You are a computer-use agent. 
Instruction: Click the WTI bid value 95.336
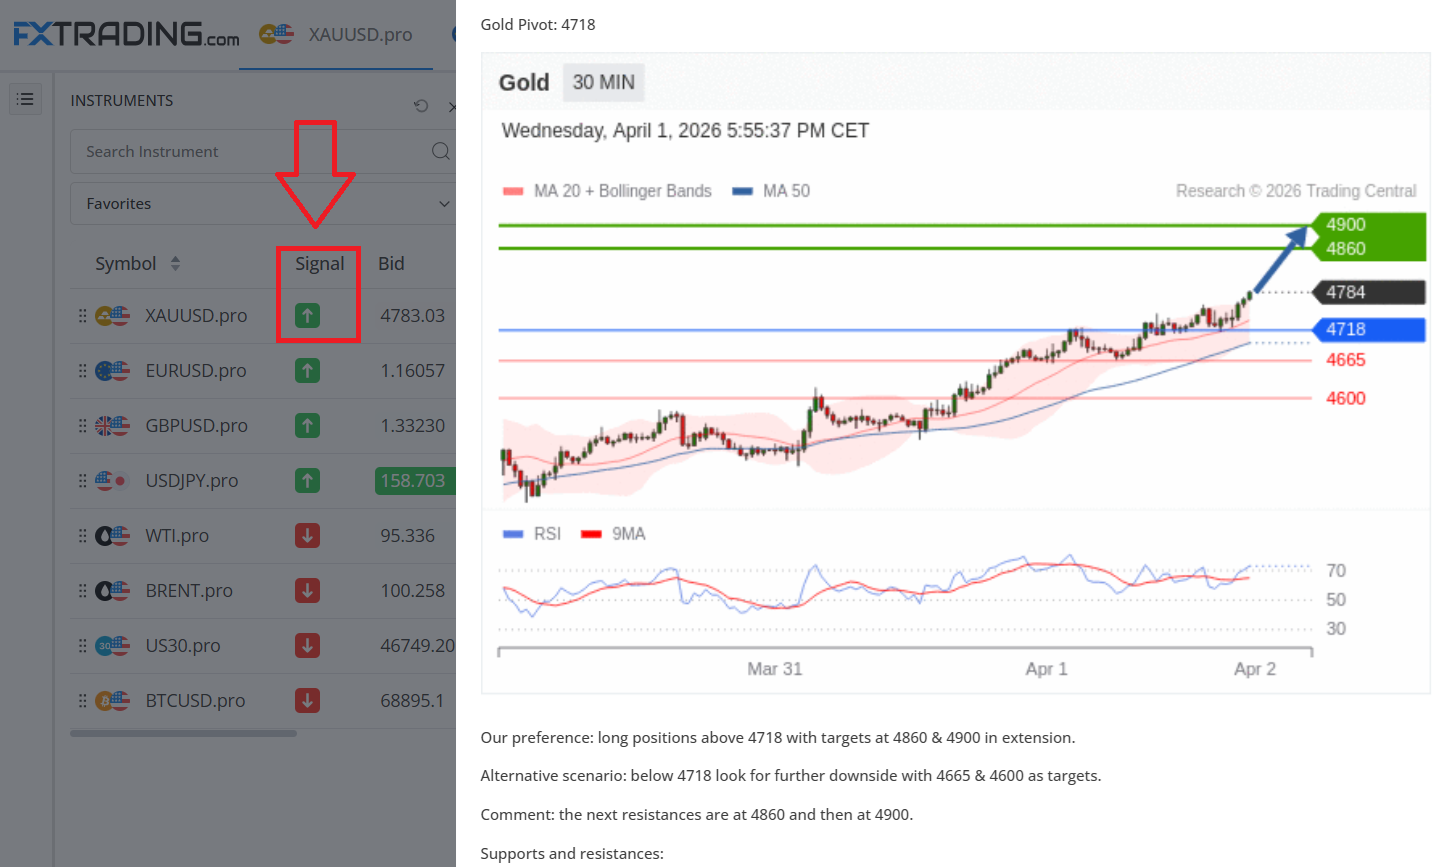click(x=407, y=536)
